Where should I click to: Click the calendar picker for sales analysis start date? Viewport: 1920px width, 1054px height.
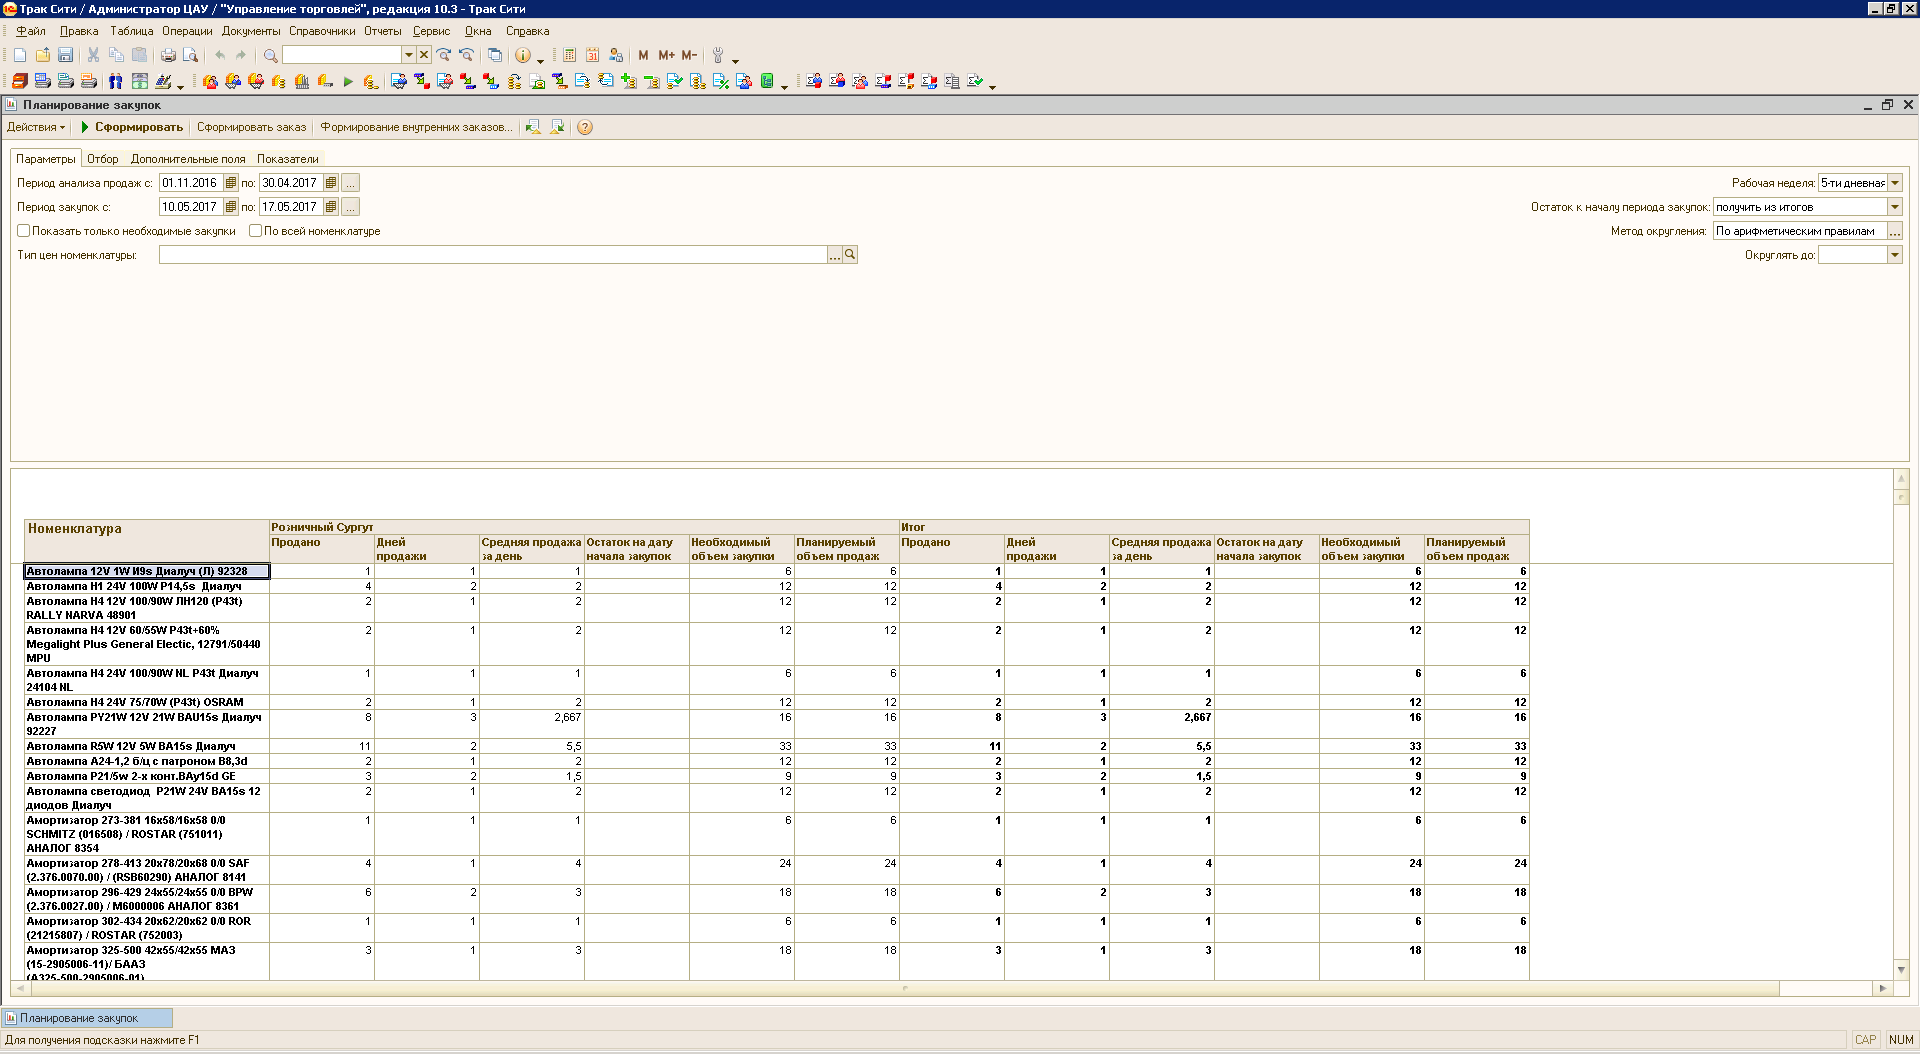click(231, 183)
